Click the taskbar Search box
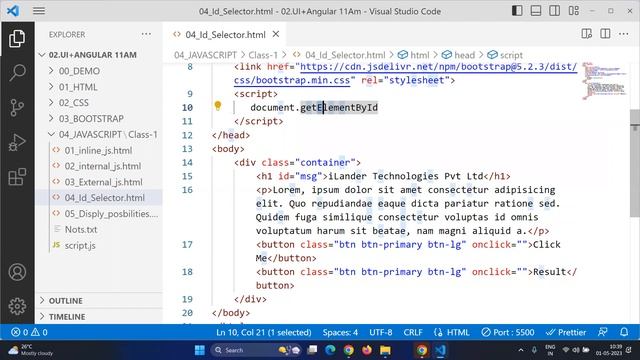The image size is (640, 360). coord(257,350)
